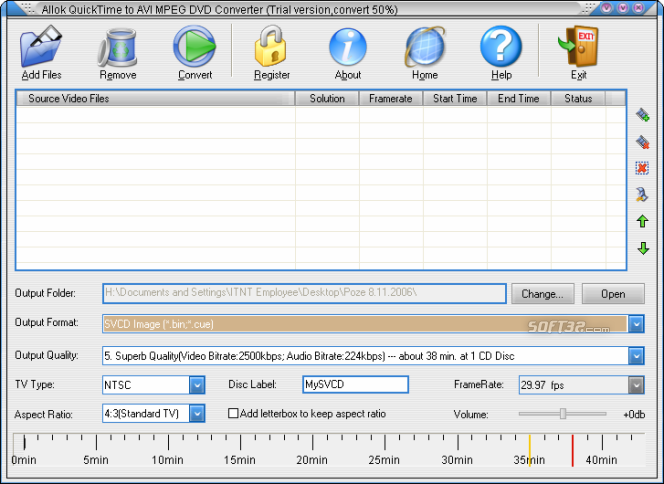The image size is (664, 484).
Task: Click the red marker on timeline ruler
Action: point(573,451)
